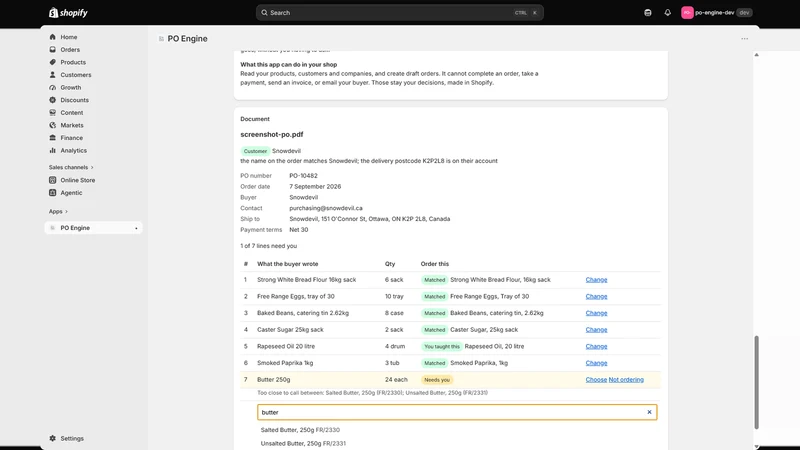Click PO number PO-10482
This screenshot has width=800, height=450.
303,176
